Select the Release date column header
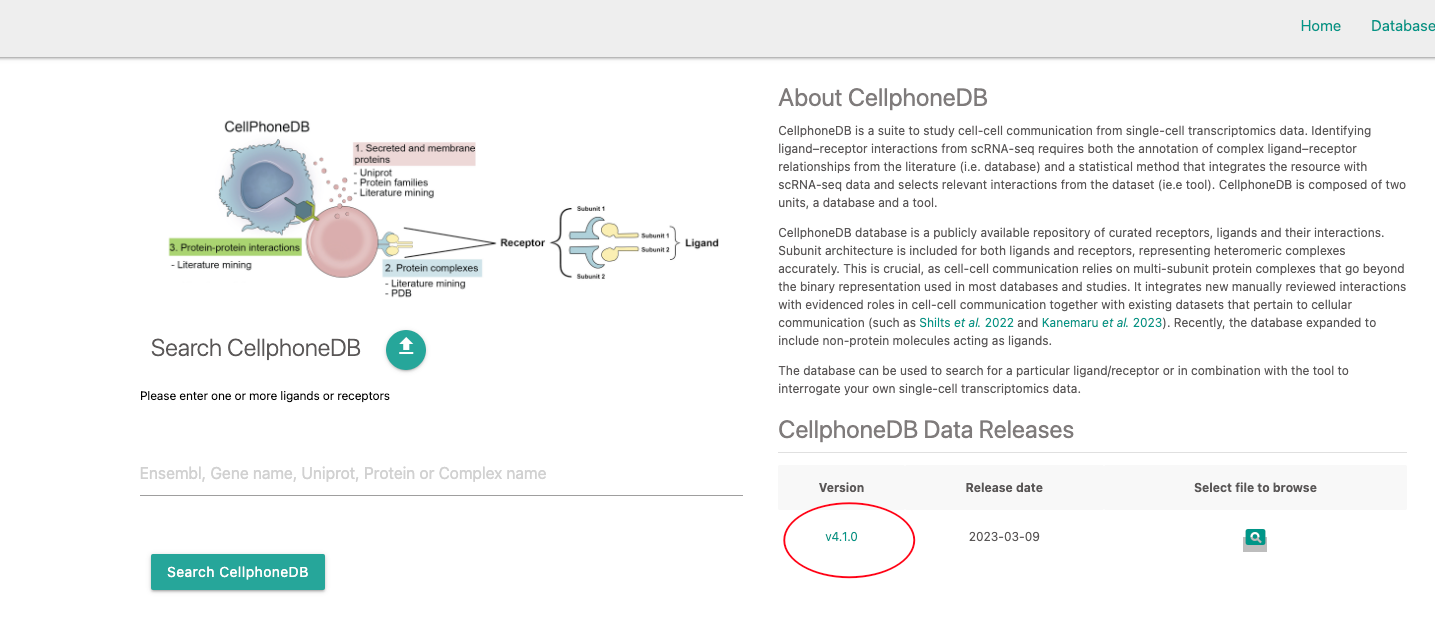 tap(1004, 487)
